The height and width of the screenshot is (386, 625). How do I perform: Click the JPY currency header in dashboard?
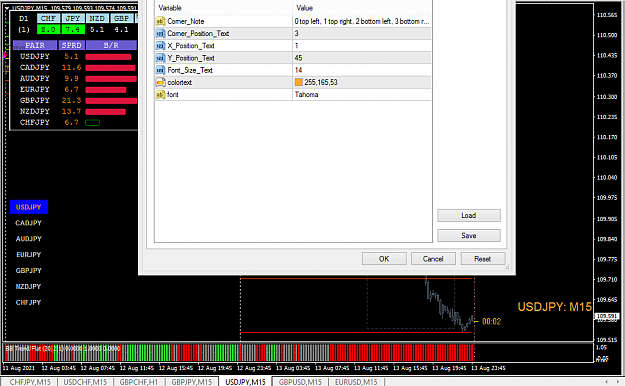coord(73,18)
